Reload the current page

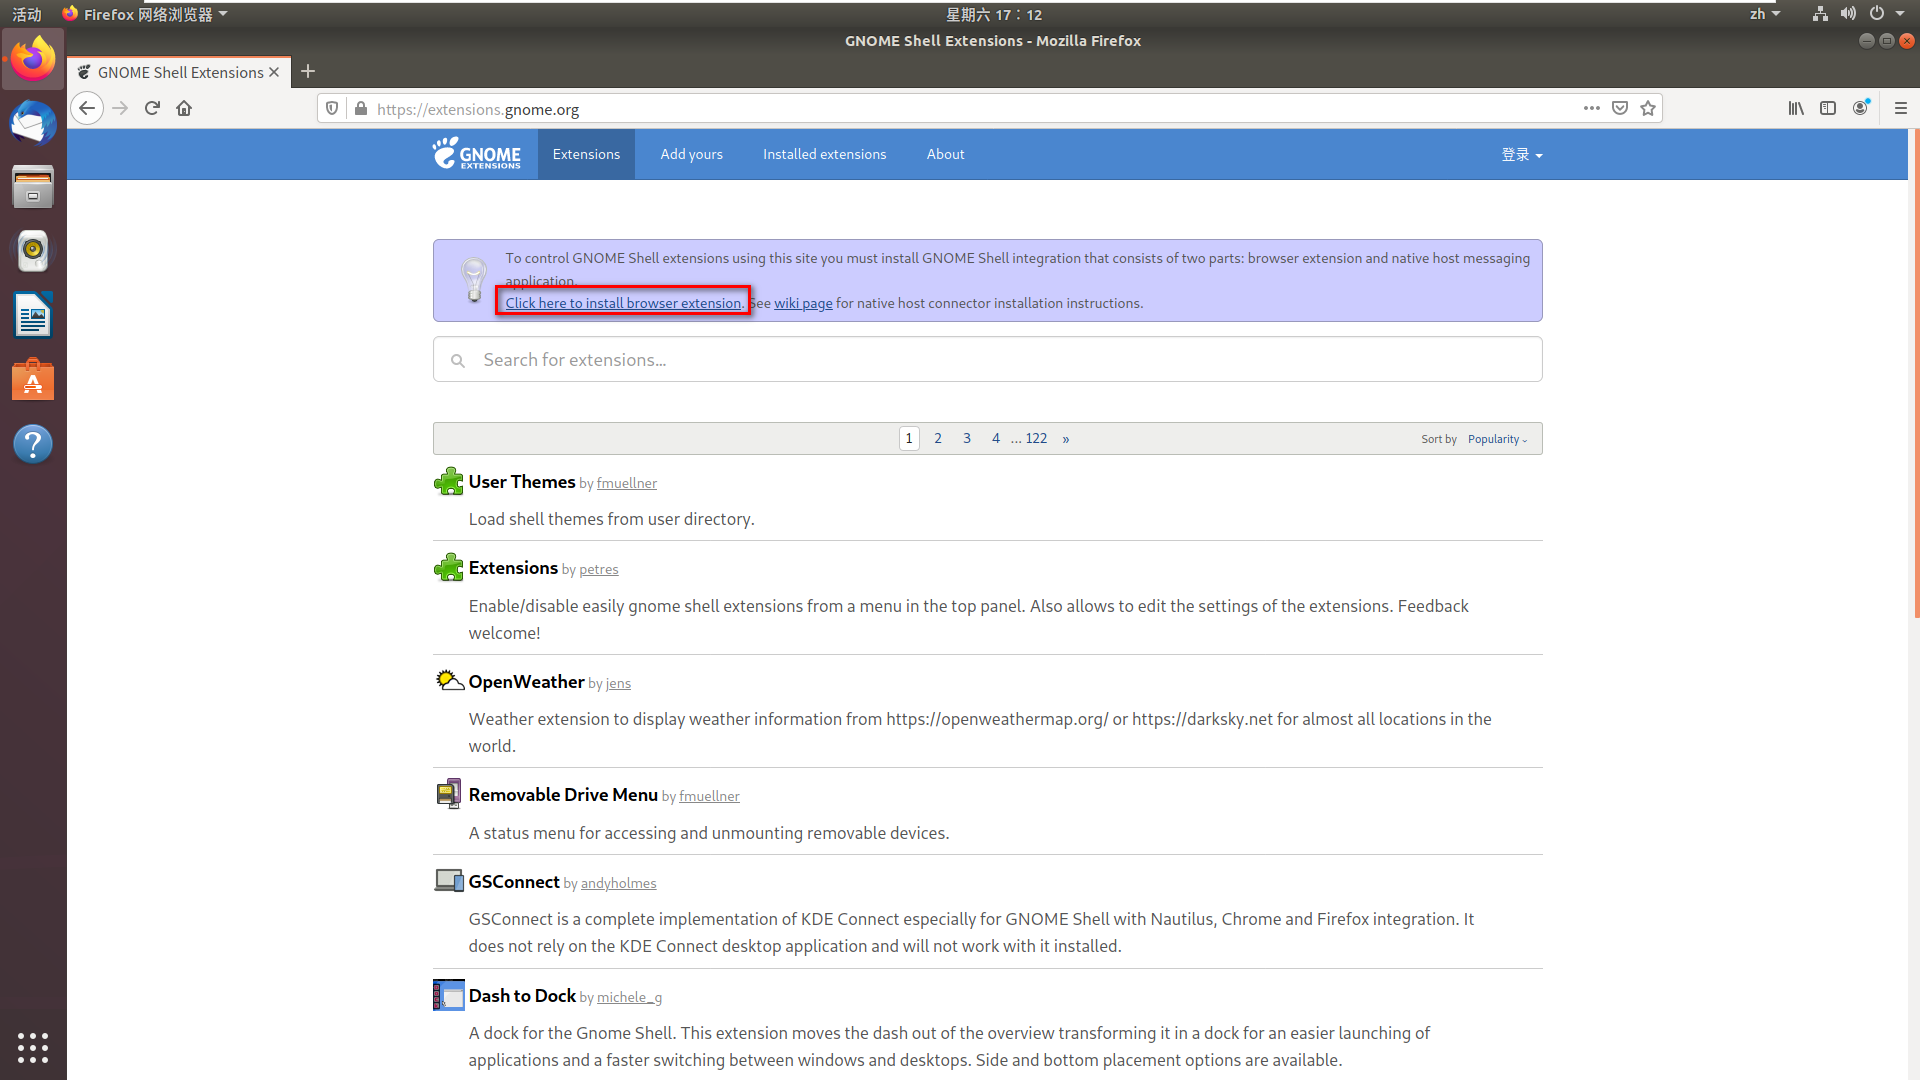[152, 108]
